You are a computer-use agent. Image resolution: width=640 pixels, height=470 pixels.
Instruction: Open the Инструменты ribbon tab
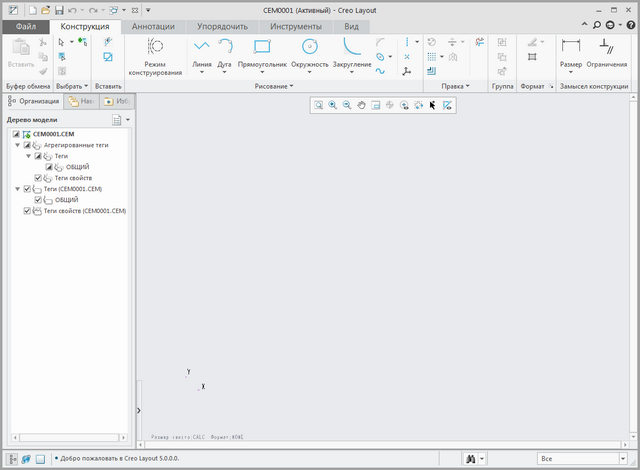click(x=294, y=26)
